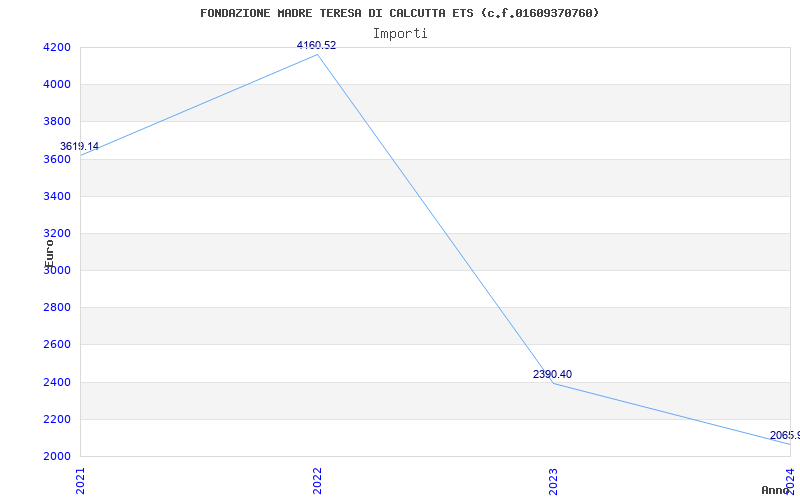This screenshot has width=800, height=500.
Task: Click the 3200 y-axis tick label
Action: [x=57, y=234]
